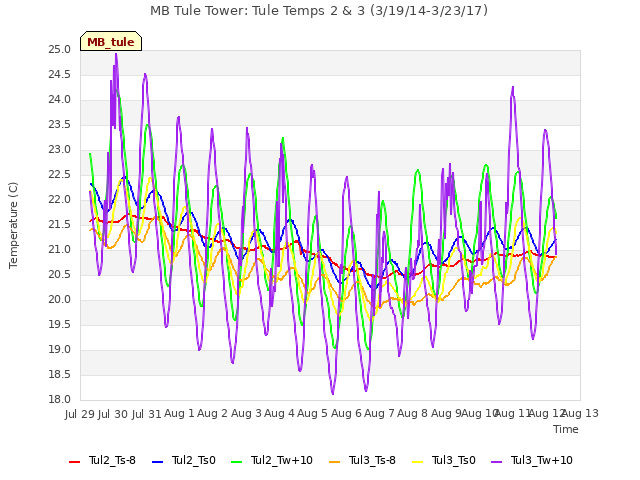Viewport: 640px width, 480px height.
Task: Click the 21.0 y-axis tick label
Action: pyautogui.click(x=60, y=250)
